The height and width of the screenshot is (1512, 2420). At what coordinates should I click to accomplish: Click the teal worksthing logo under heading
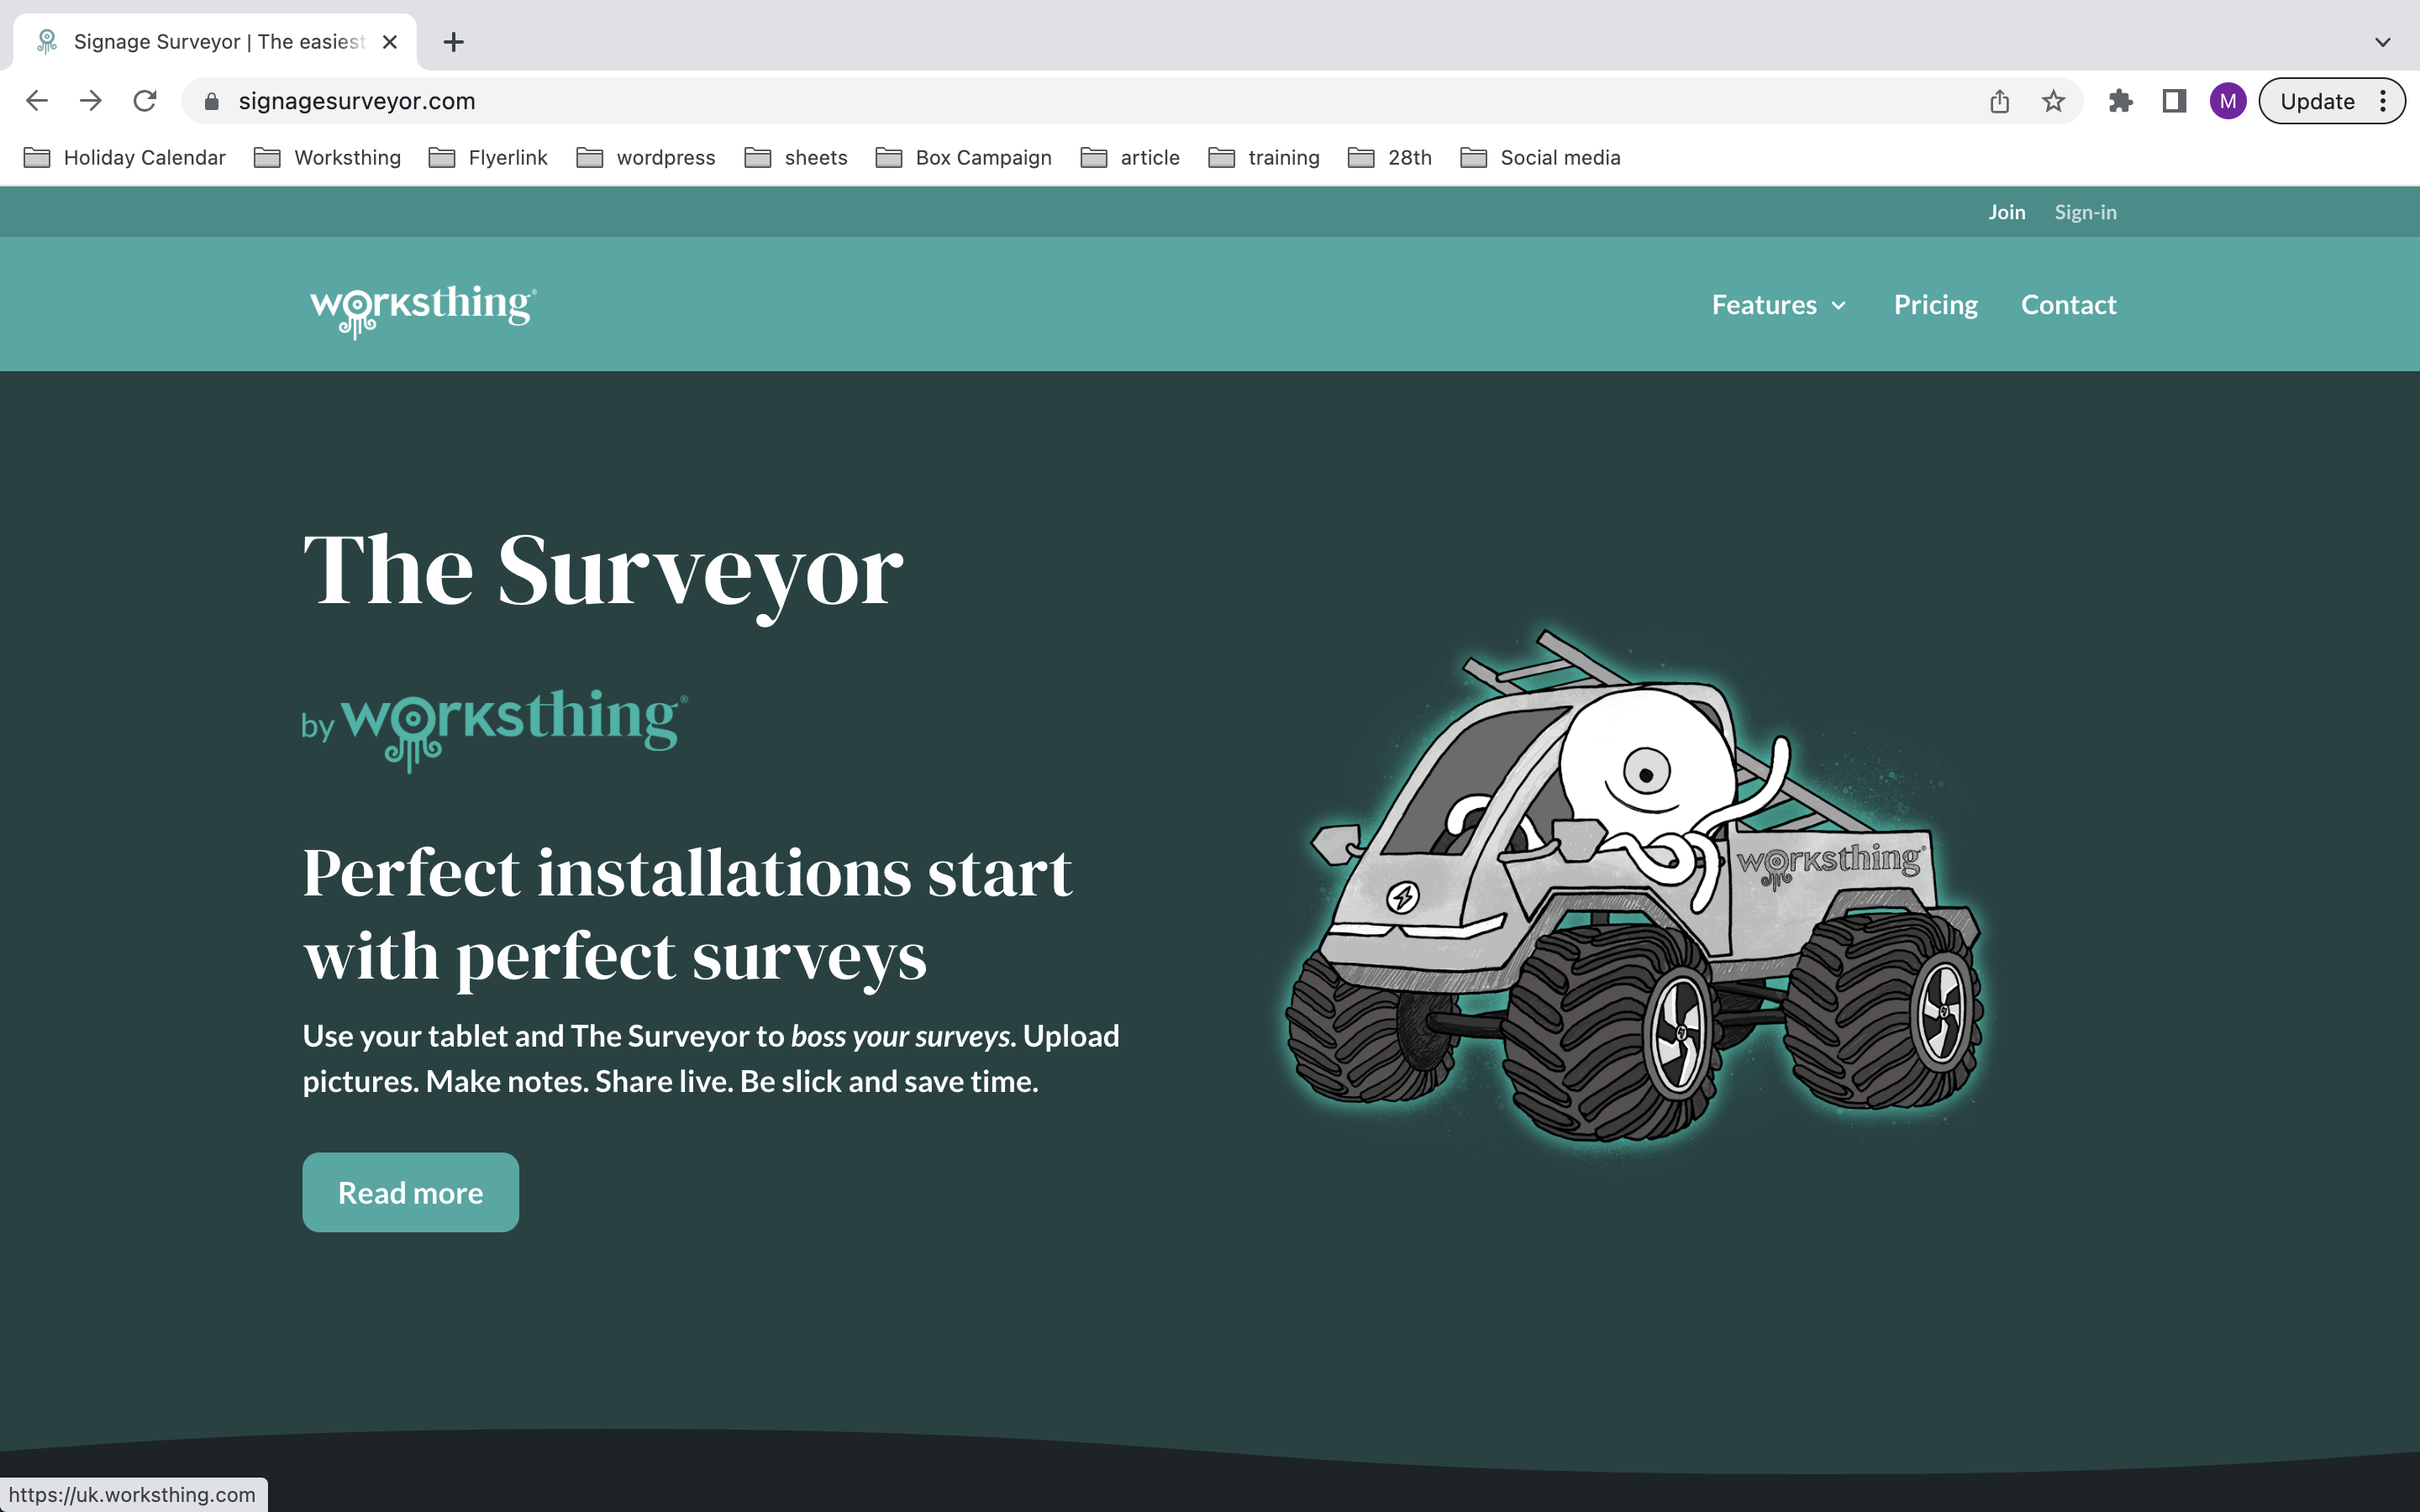514,729
